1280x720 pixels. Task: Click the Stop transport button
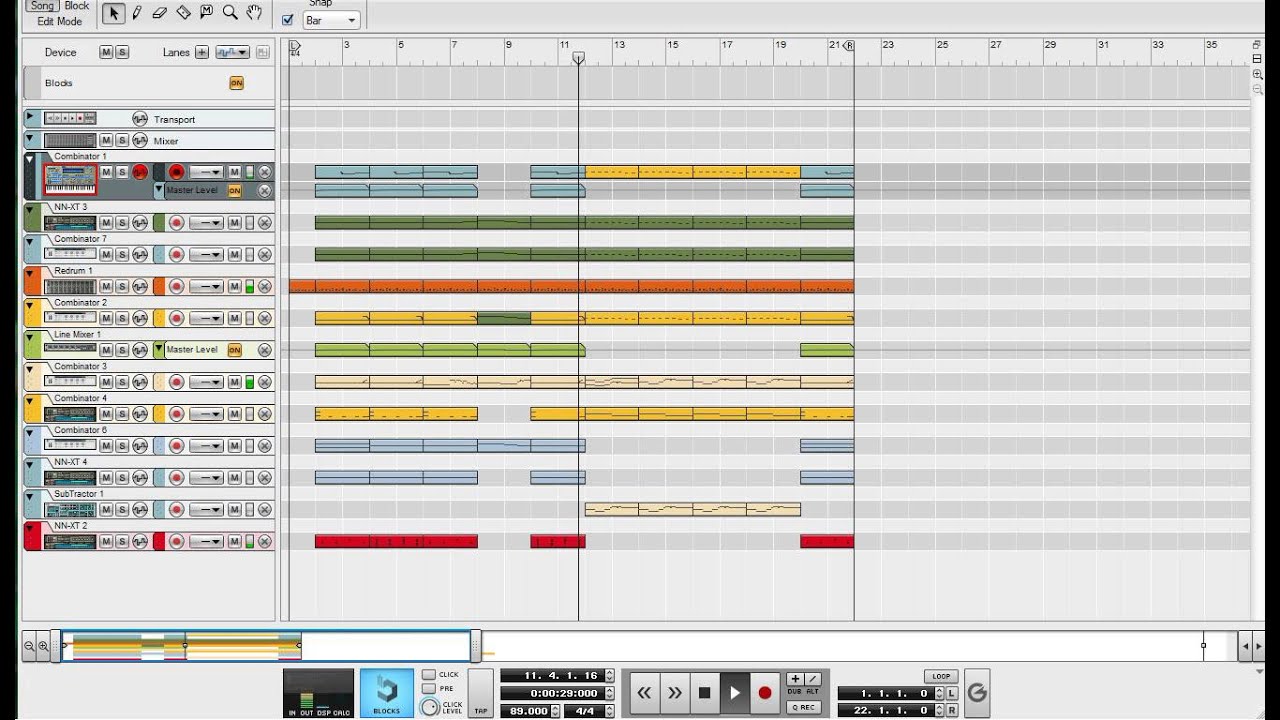click(705, 692)
